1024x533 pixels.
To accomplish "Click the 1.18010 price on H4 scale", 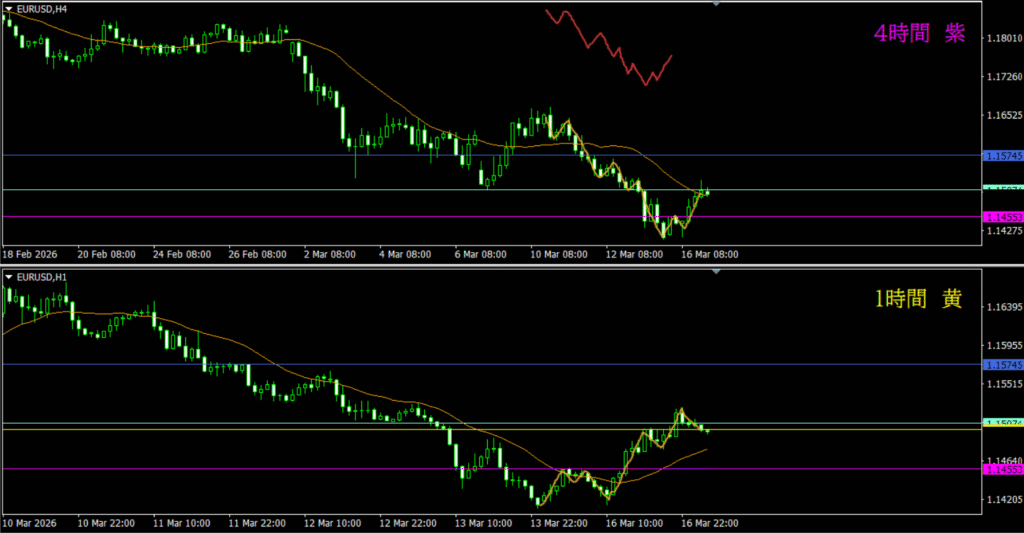I will pyautogui.click(x=1003, y=39).
